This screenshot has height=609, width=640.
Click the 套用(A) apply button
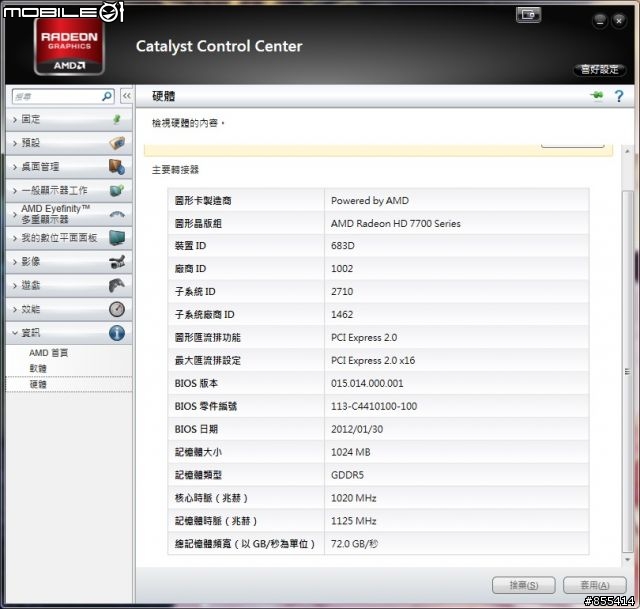[595, 585]
